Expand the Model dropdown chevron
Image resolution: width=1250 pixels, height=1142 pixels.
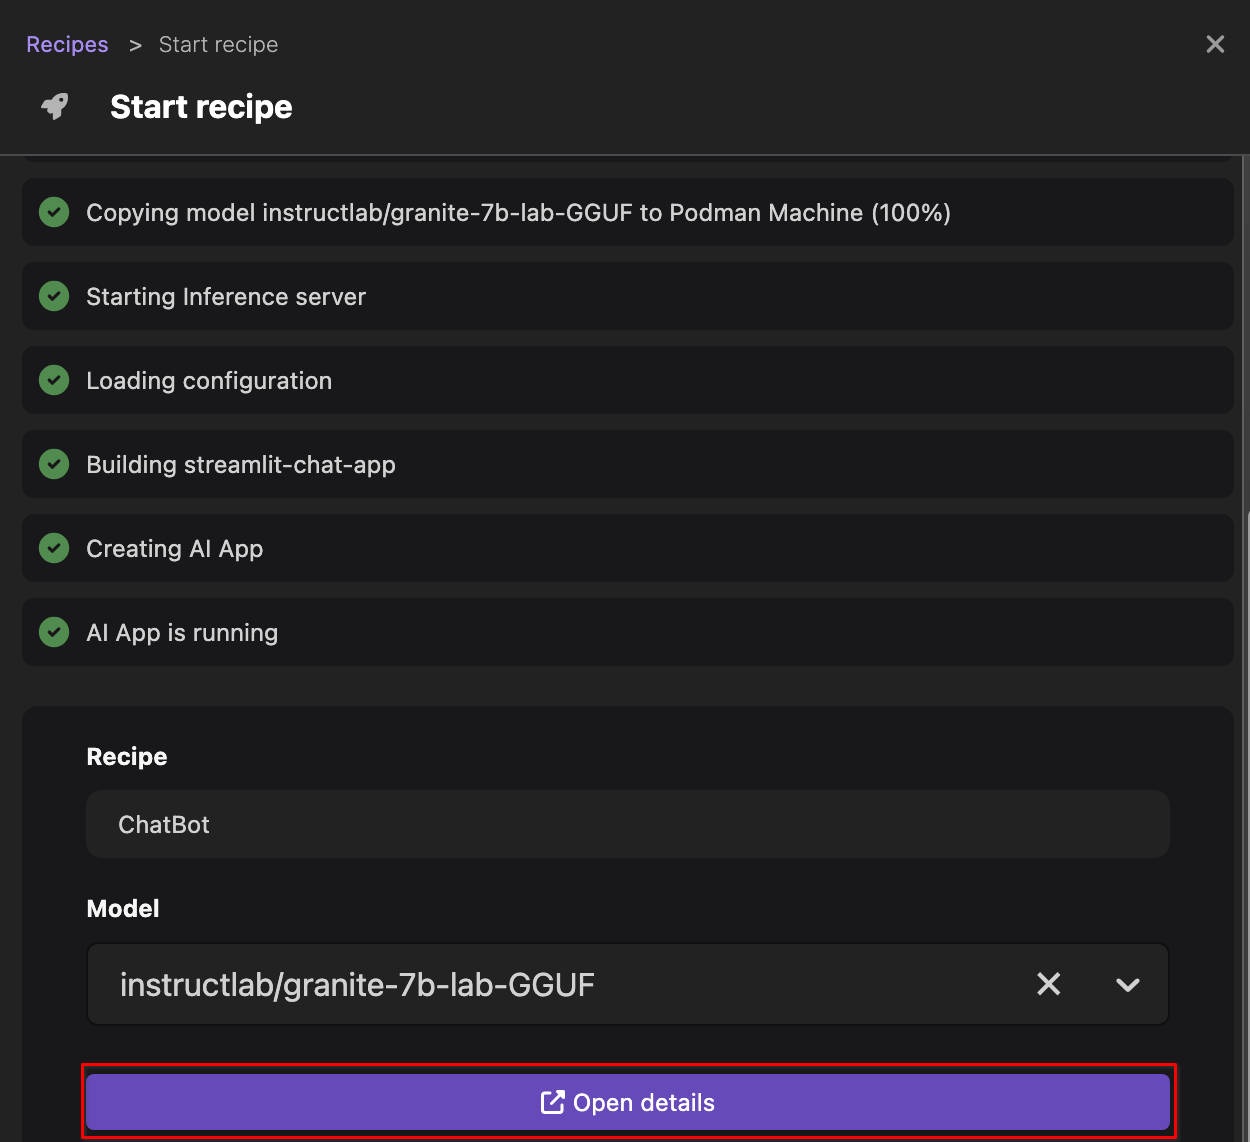(x=1127, y=985)
